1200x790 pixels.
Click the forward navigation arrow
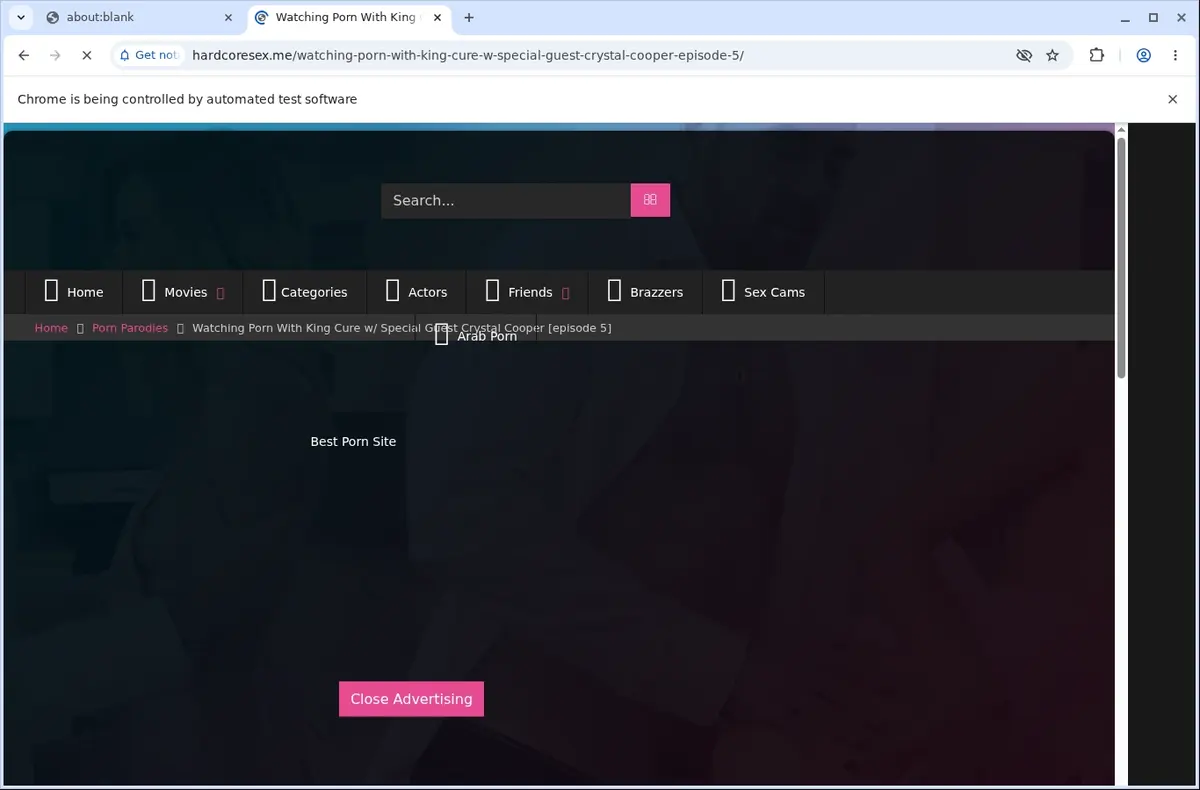point(55,55)
